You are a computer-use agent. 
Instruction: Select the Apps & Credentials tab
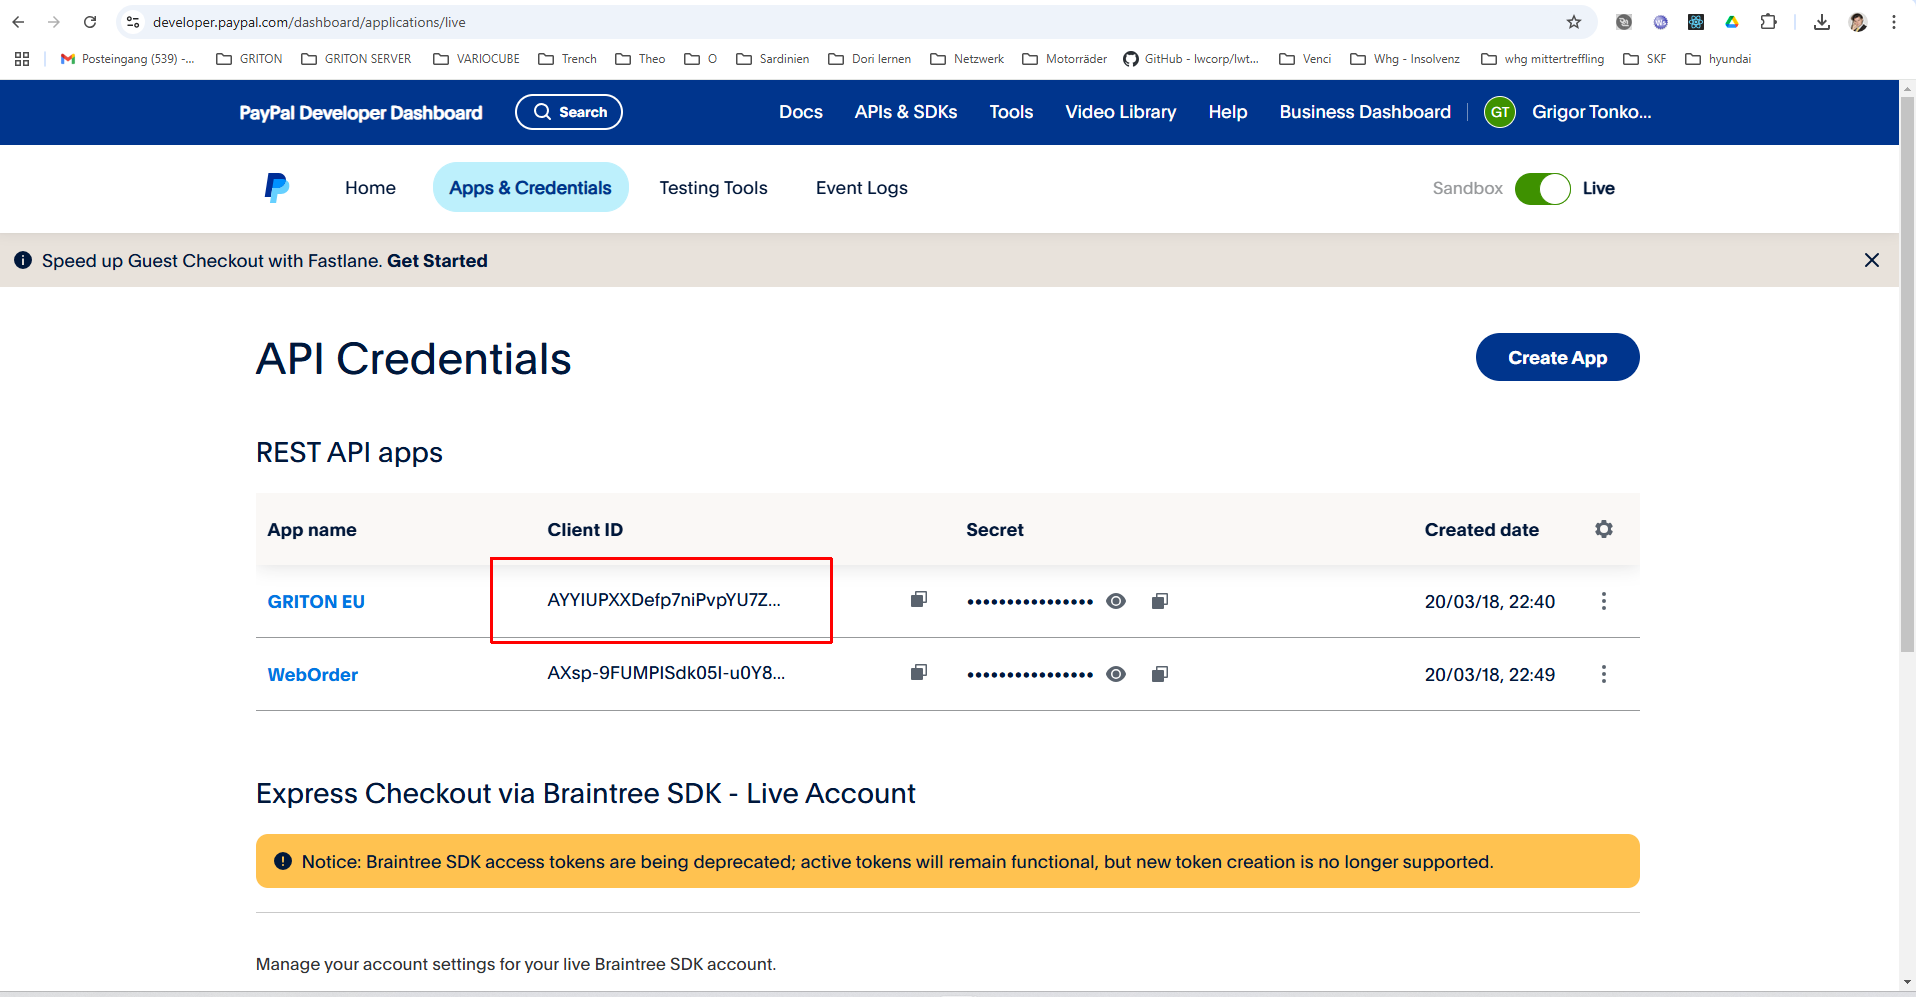click(x=530, y=188)
